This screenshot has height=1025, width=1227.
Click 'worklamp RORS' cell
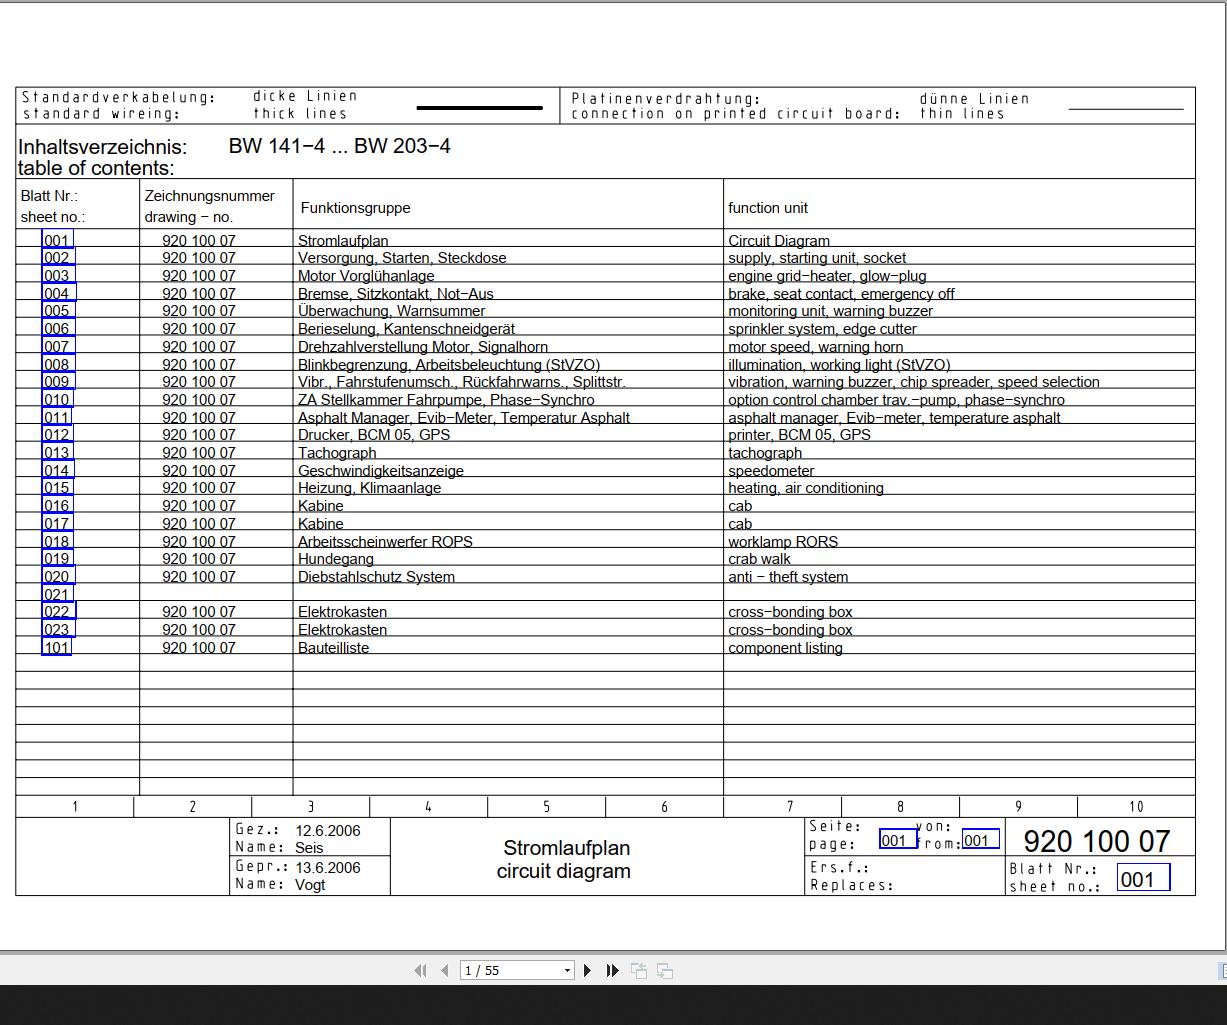[x=783, y=542]
